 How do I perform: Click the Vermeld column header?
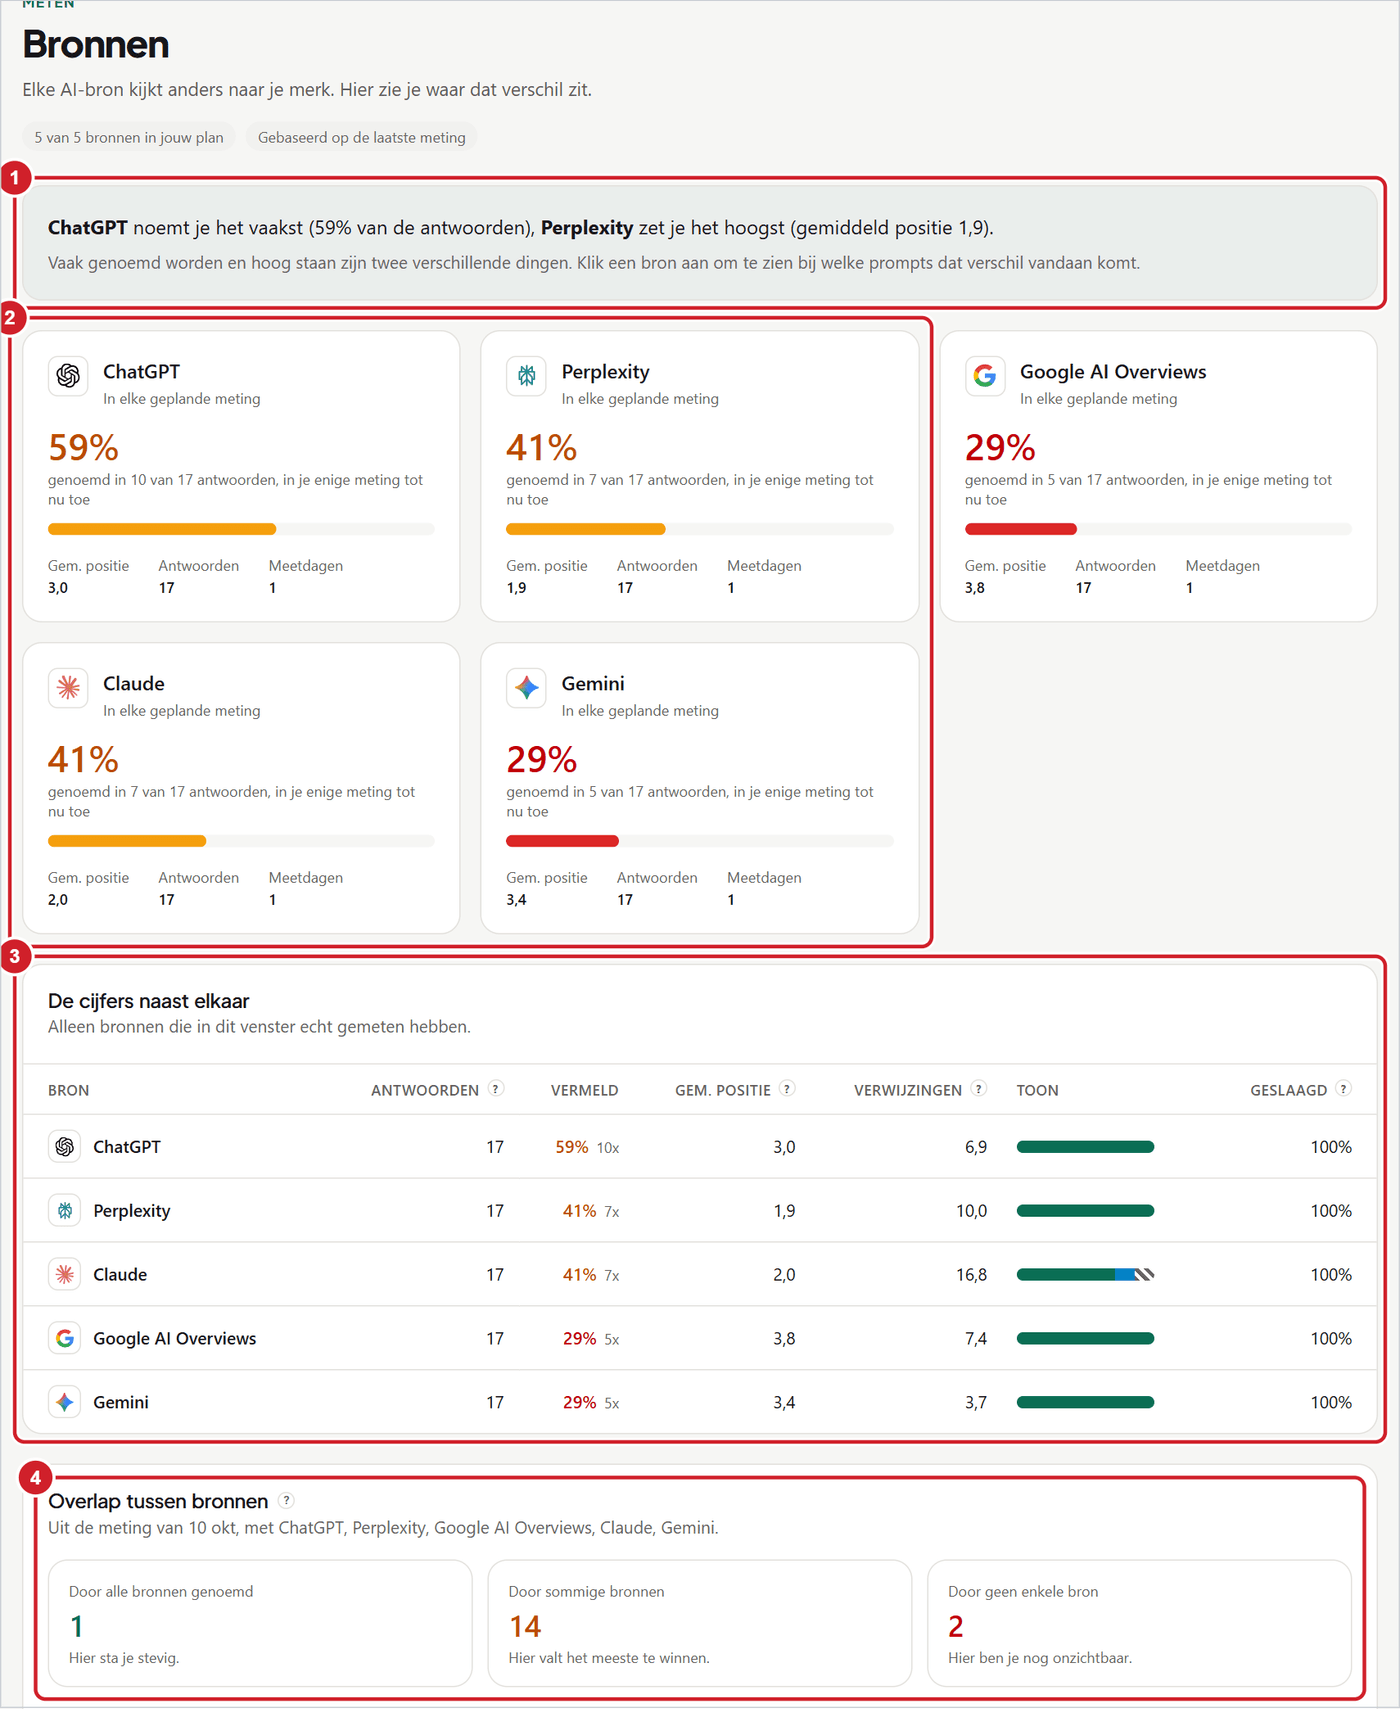[585, 1090]
